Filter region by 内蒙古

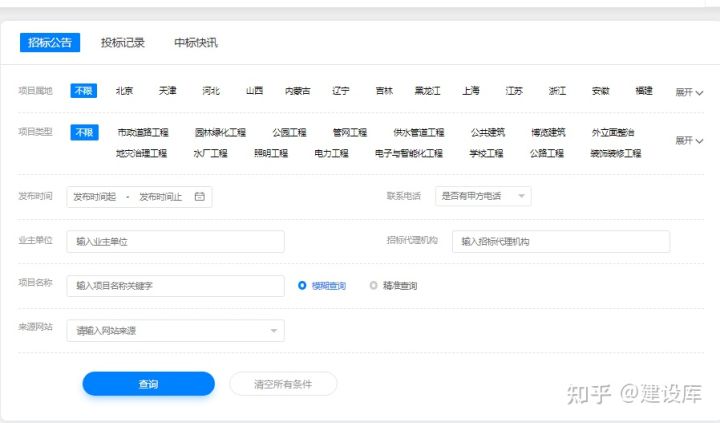298,91
